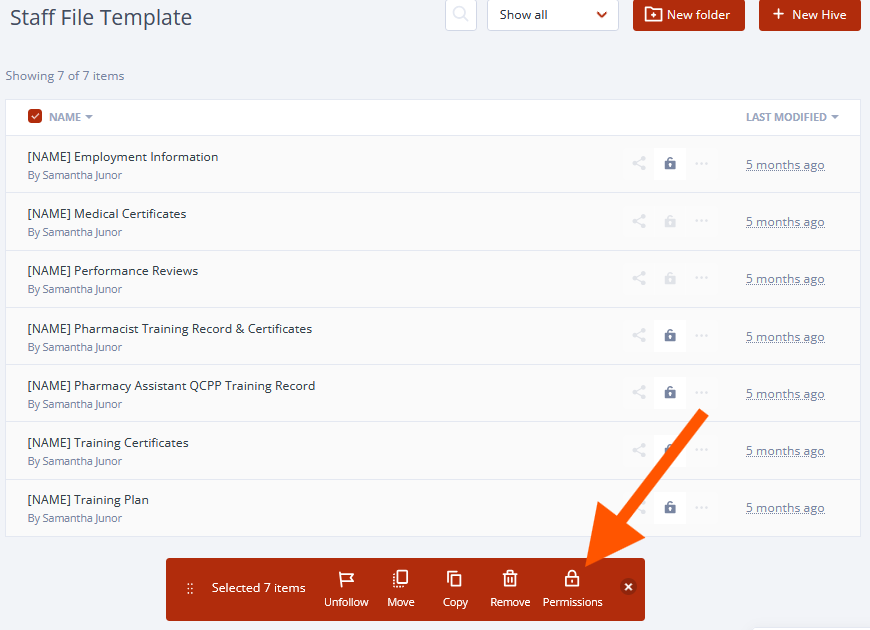870x630 pixels.
Task: Create a New Hive
Action: click(x=810, y=14)
